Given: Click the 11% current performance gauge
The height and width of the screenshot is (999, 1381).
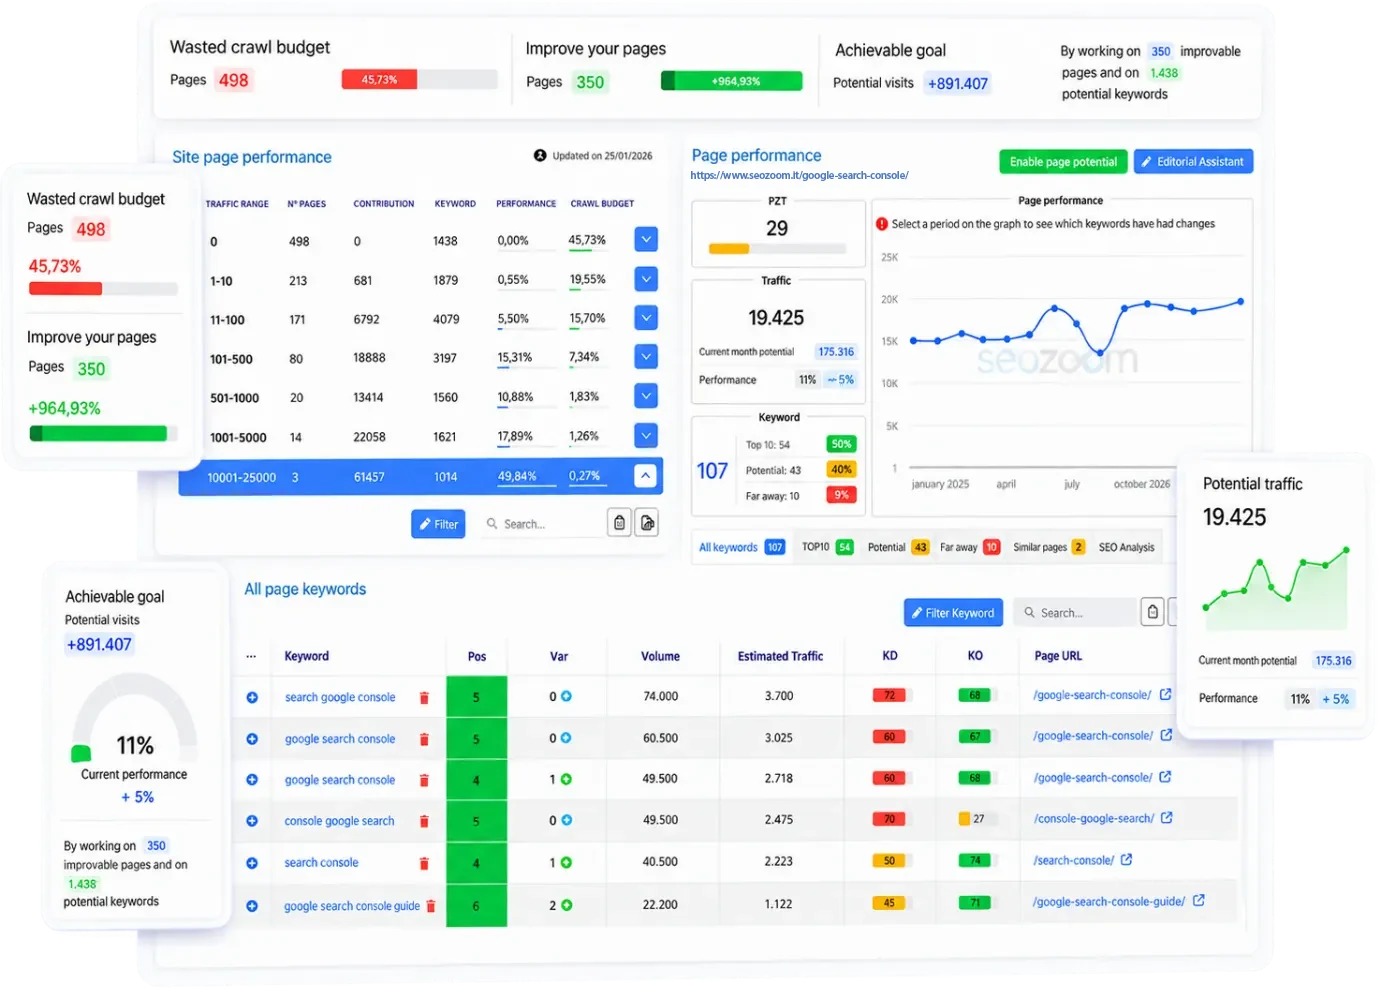Looking at the screenshot, I should pos(135,720).
